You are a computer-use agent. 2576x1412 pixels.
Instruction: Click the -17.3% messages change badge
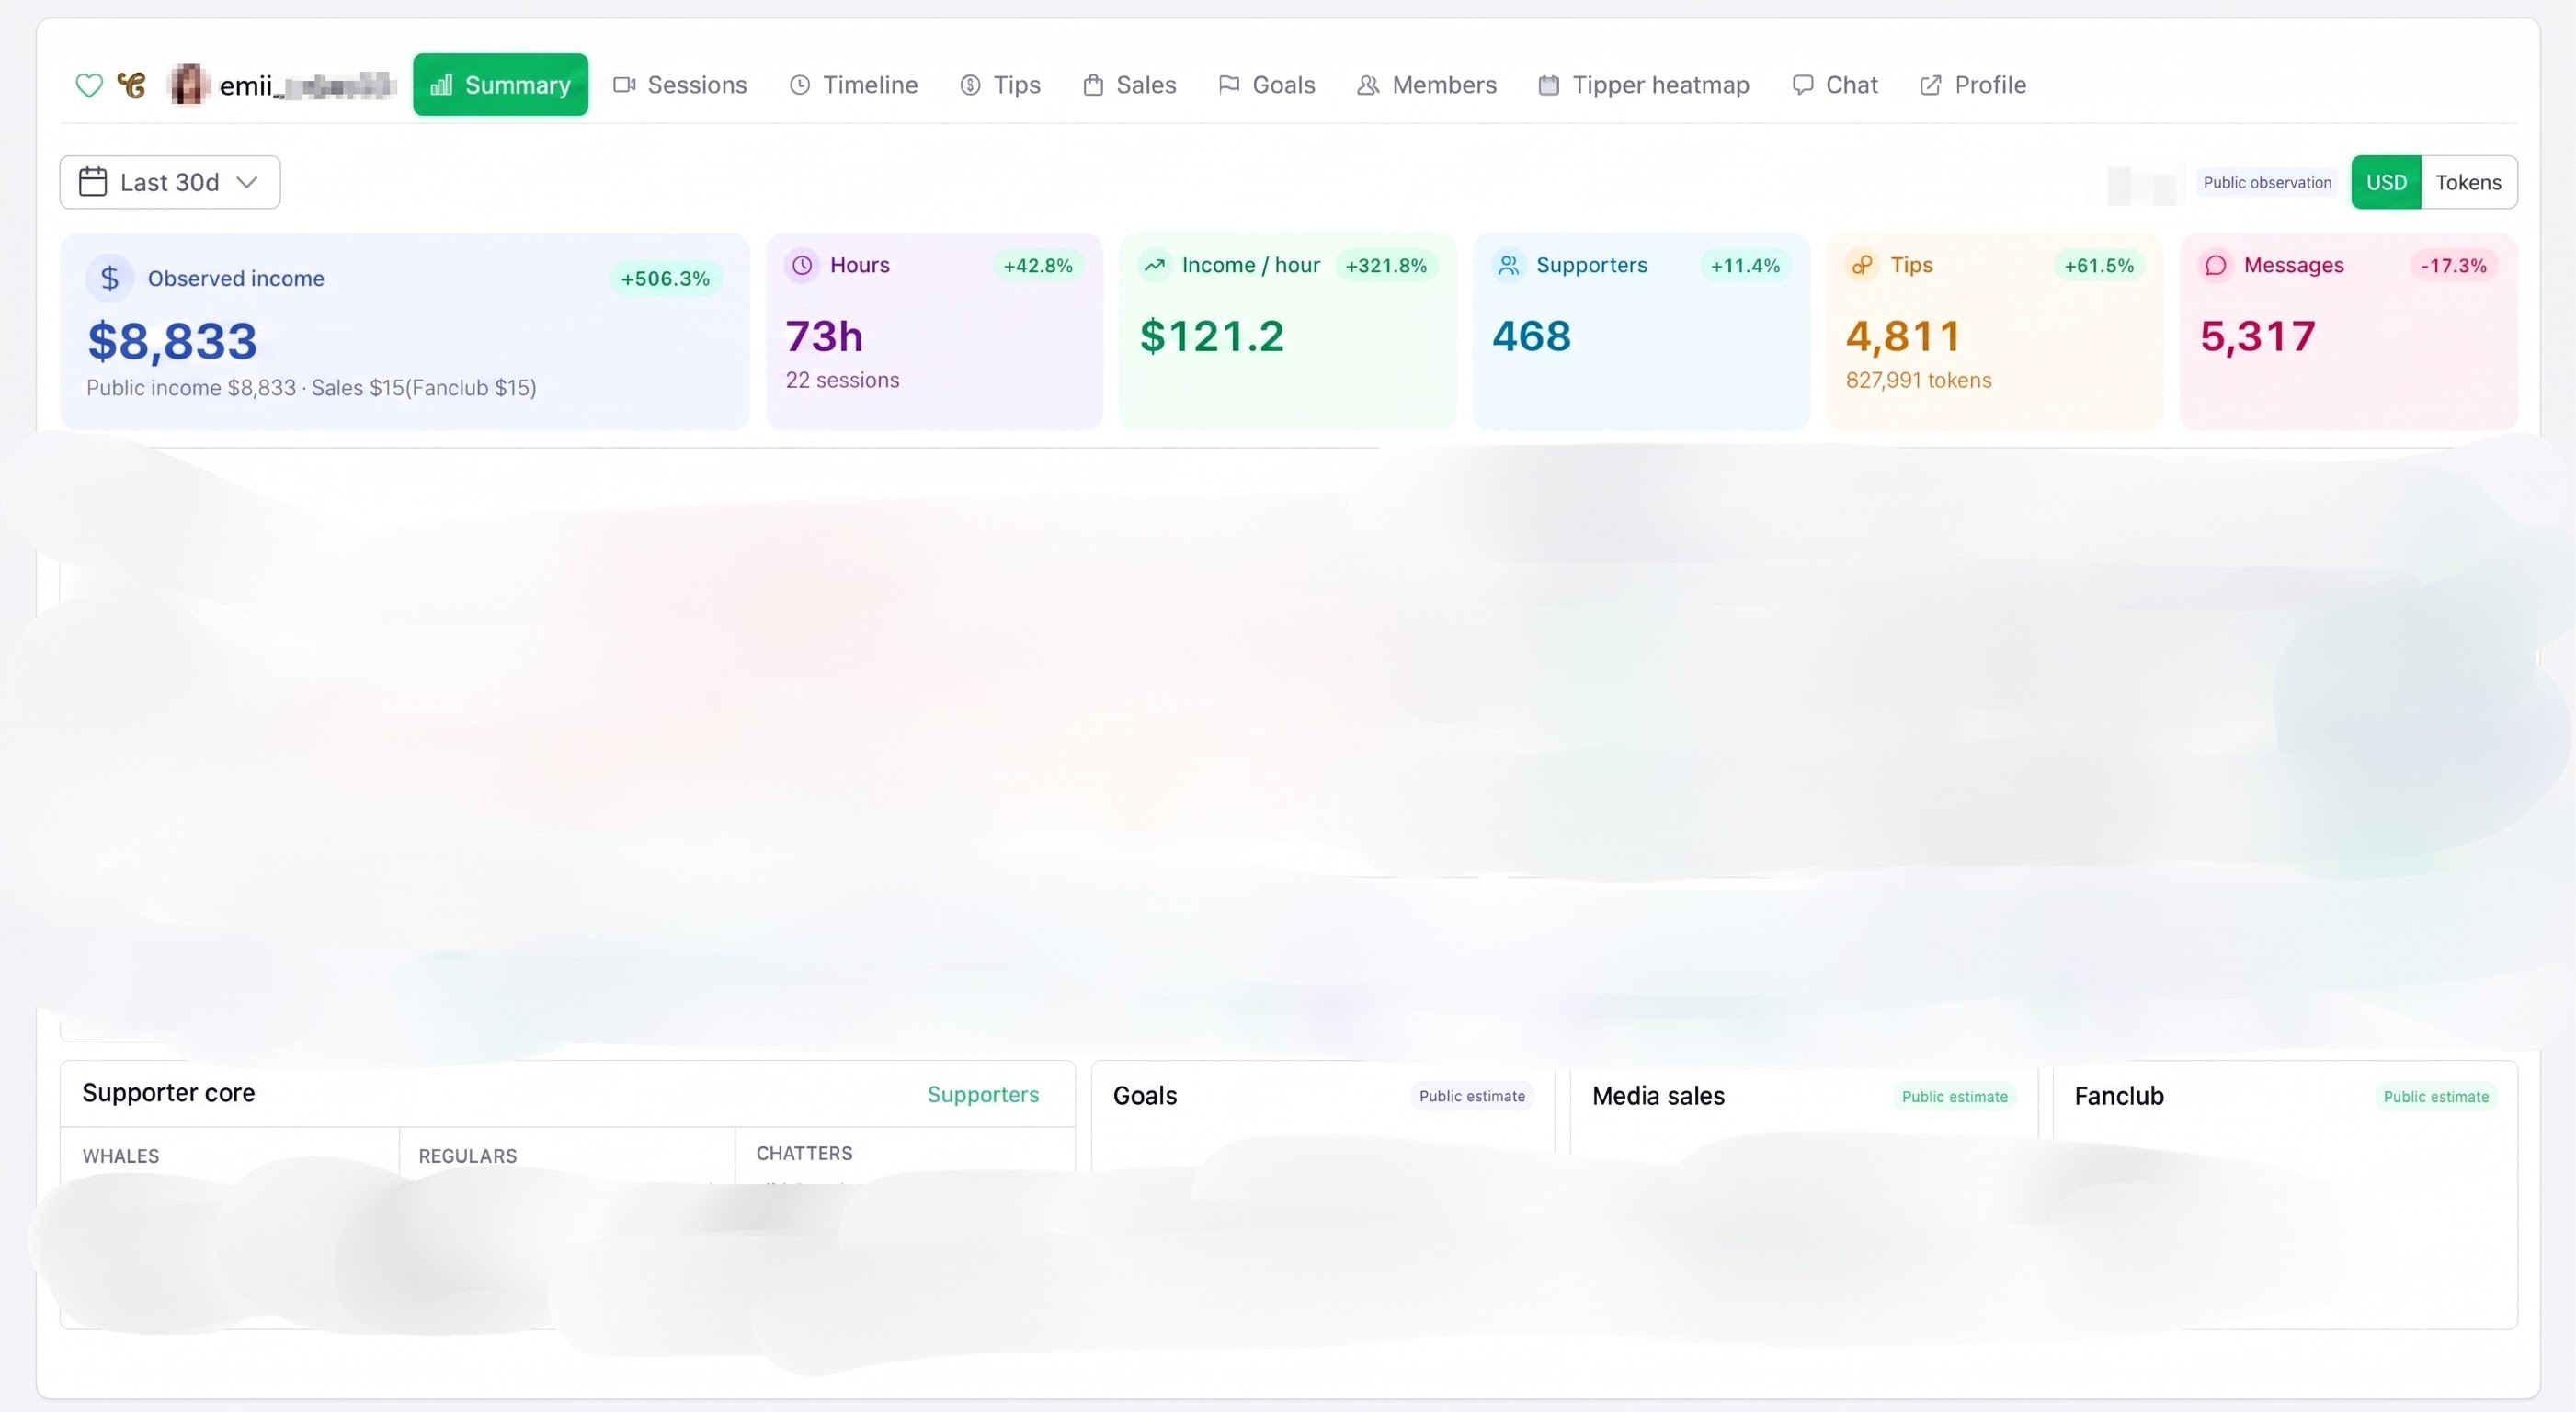pos(2453,265)
